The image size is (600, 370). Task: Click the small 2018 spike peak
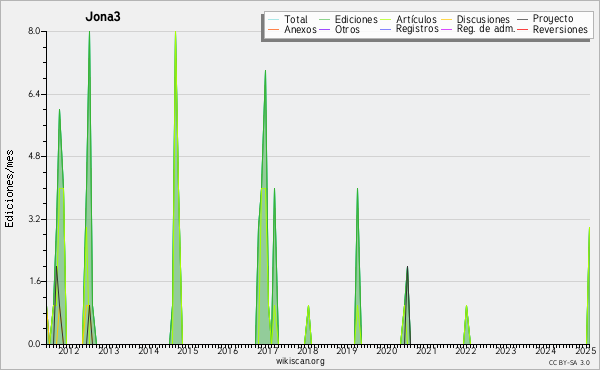(x=308, y=306)
